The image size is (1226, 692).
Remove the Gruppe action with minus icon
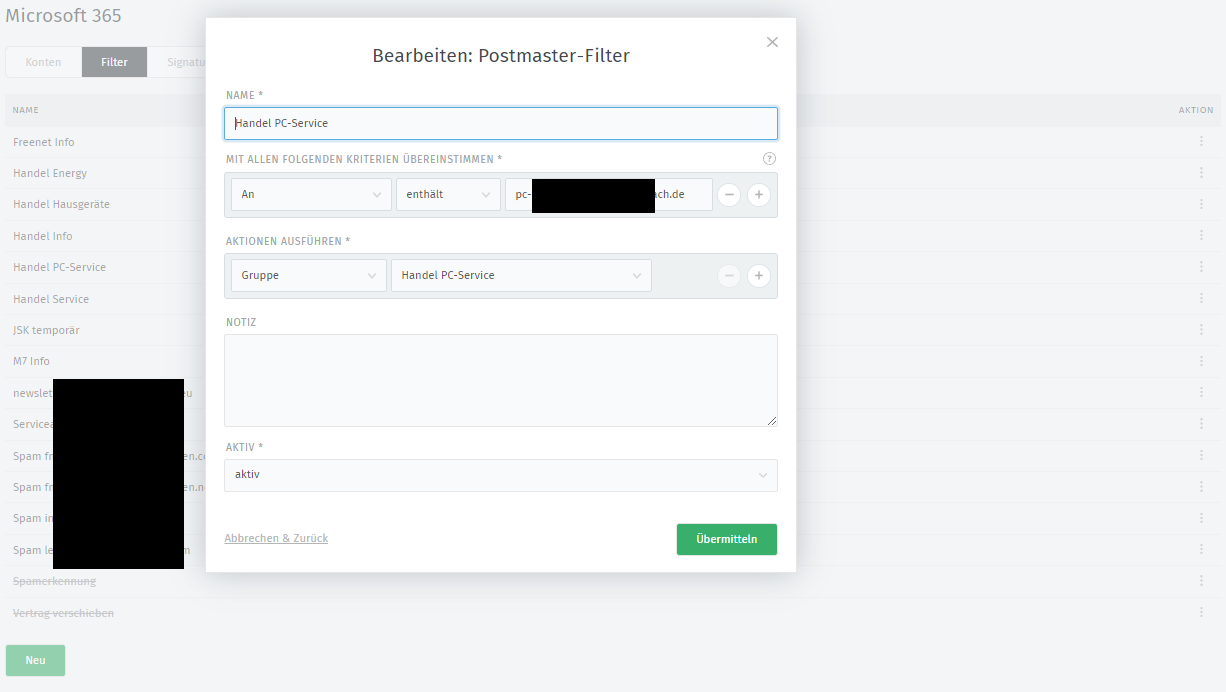point(729,275)
